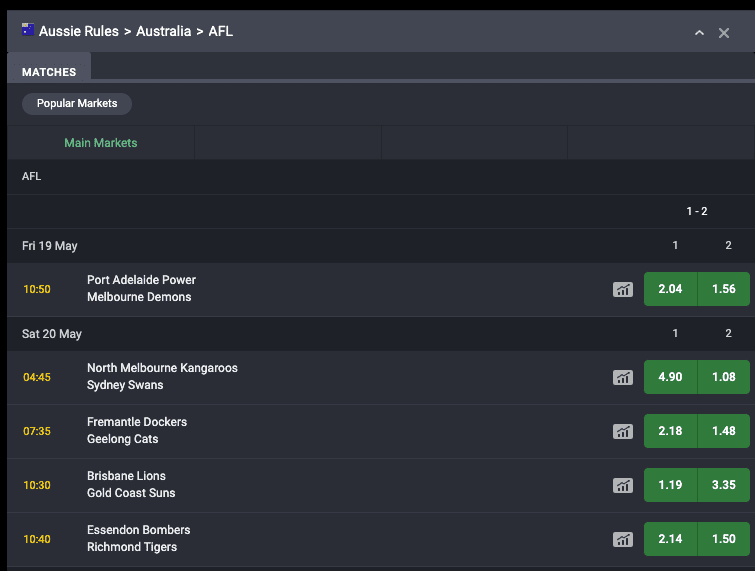Viewport: 755px width, 571px height.
Task: Open stats icon for Brisbane Lions match
Action: (x=623, y=485)
